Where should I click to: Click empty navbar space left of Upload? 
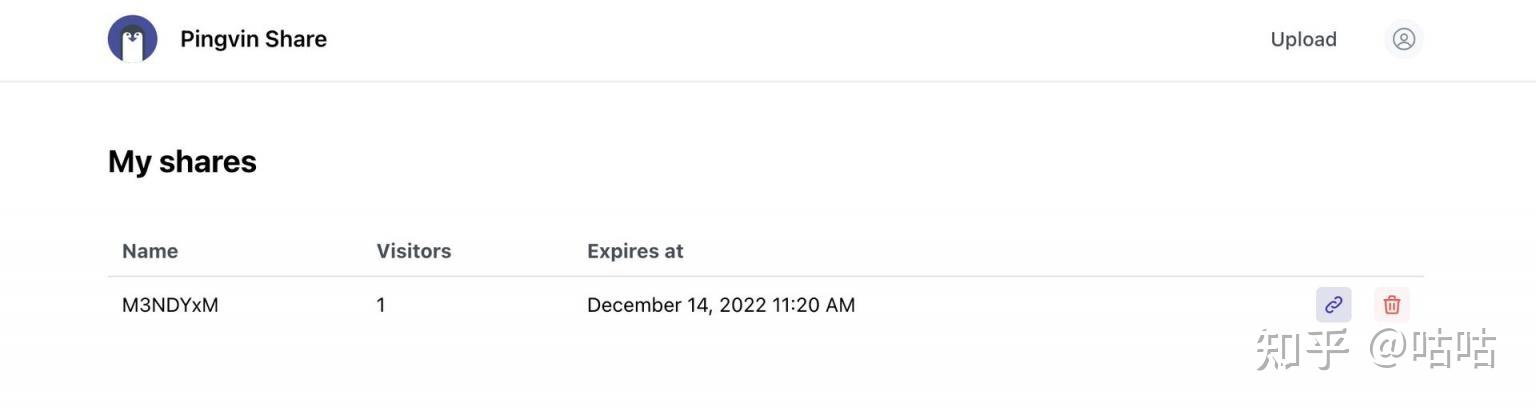(x=800, y=39)
